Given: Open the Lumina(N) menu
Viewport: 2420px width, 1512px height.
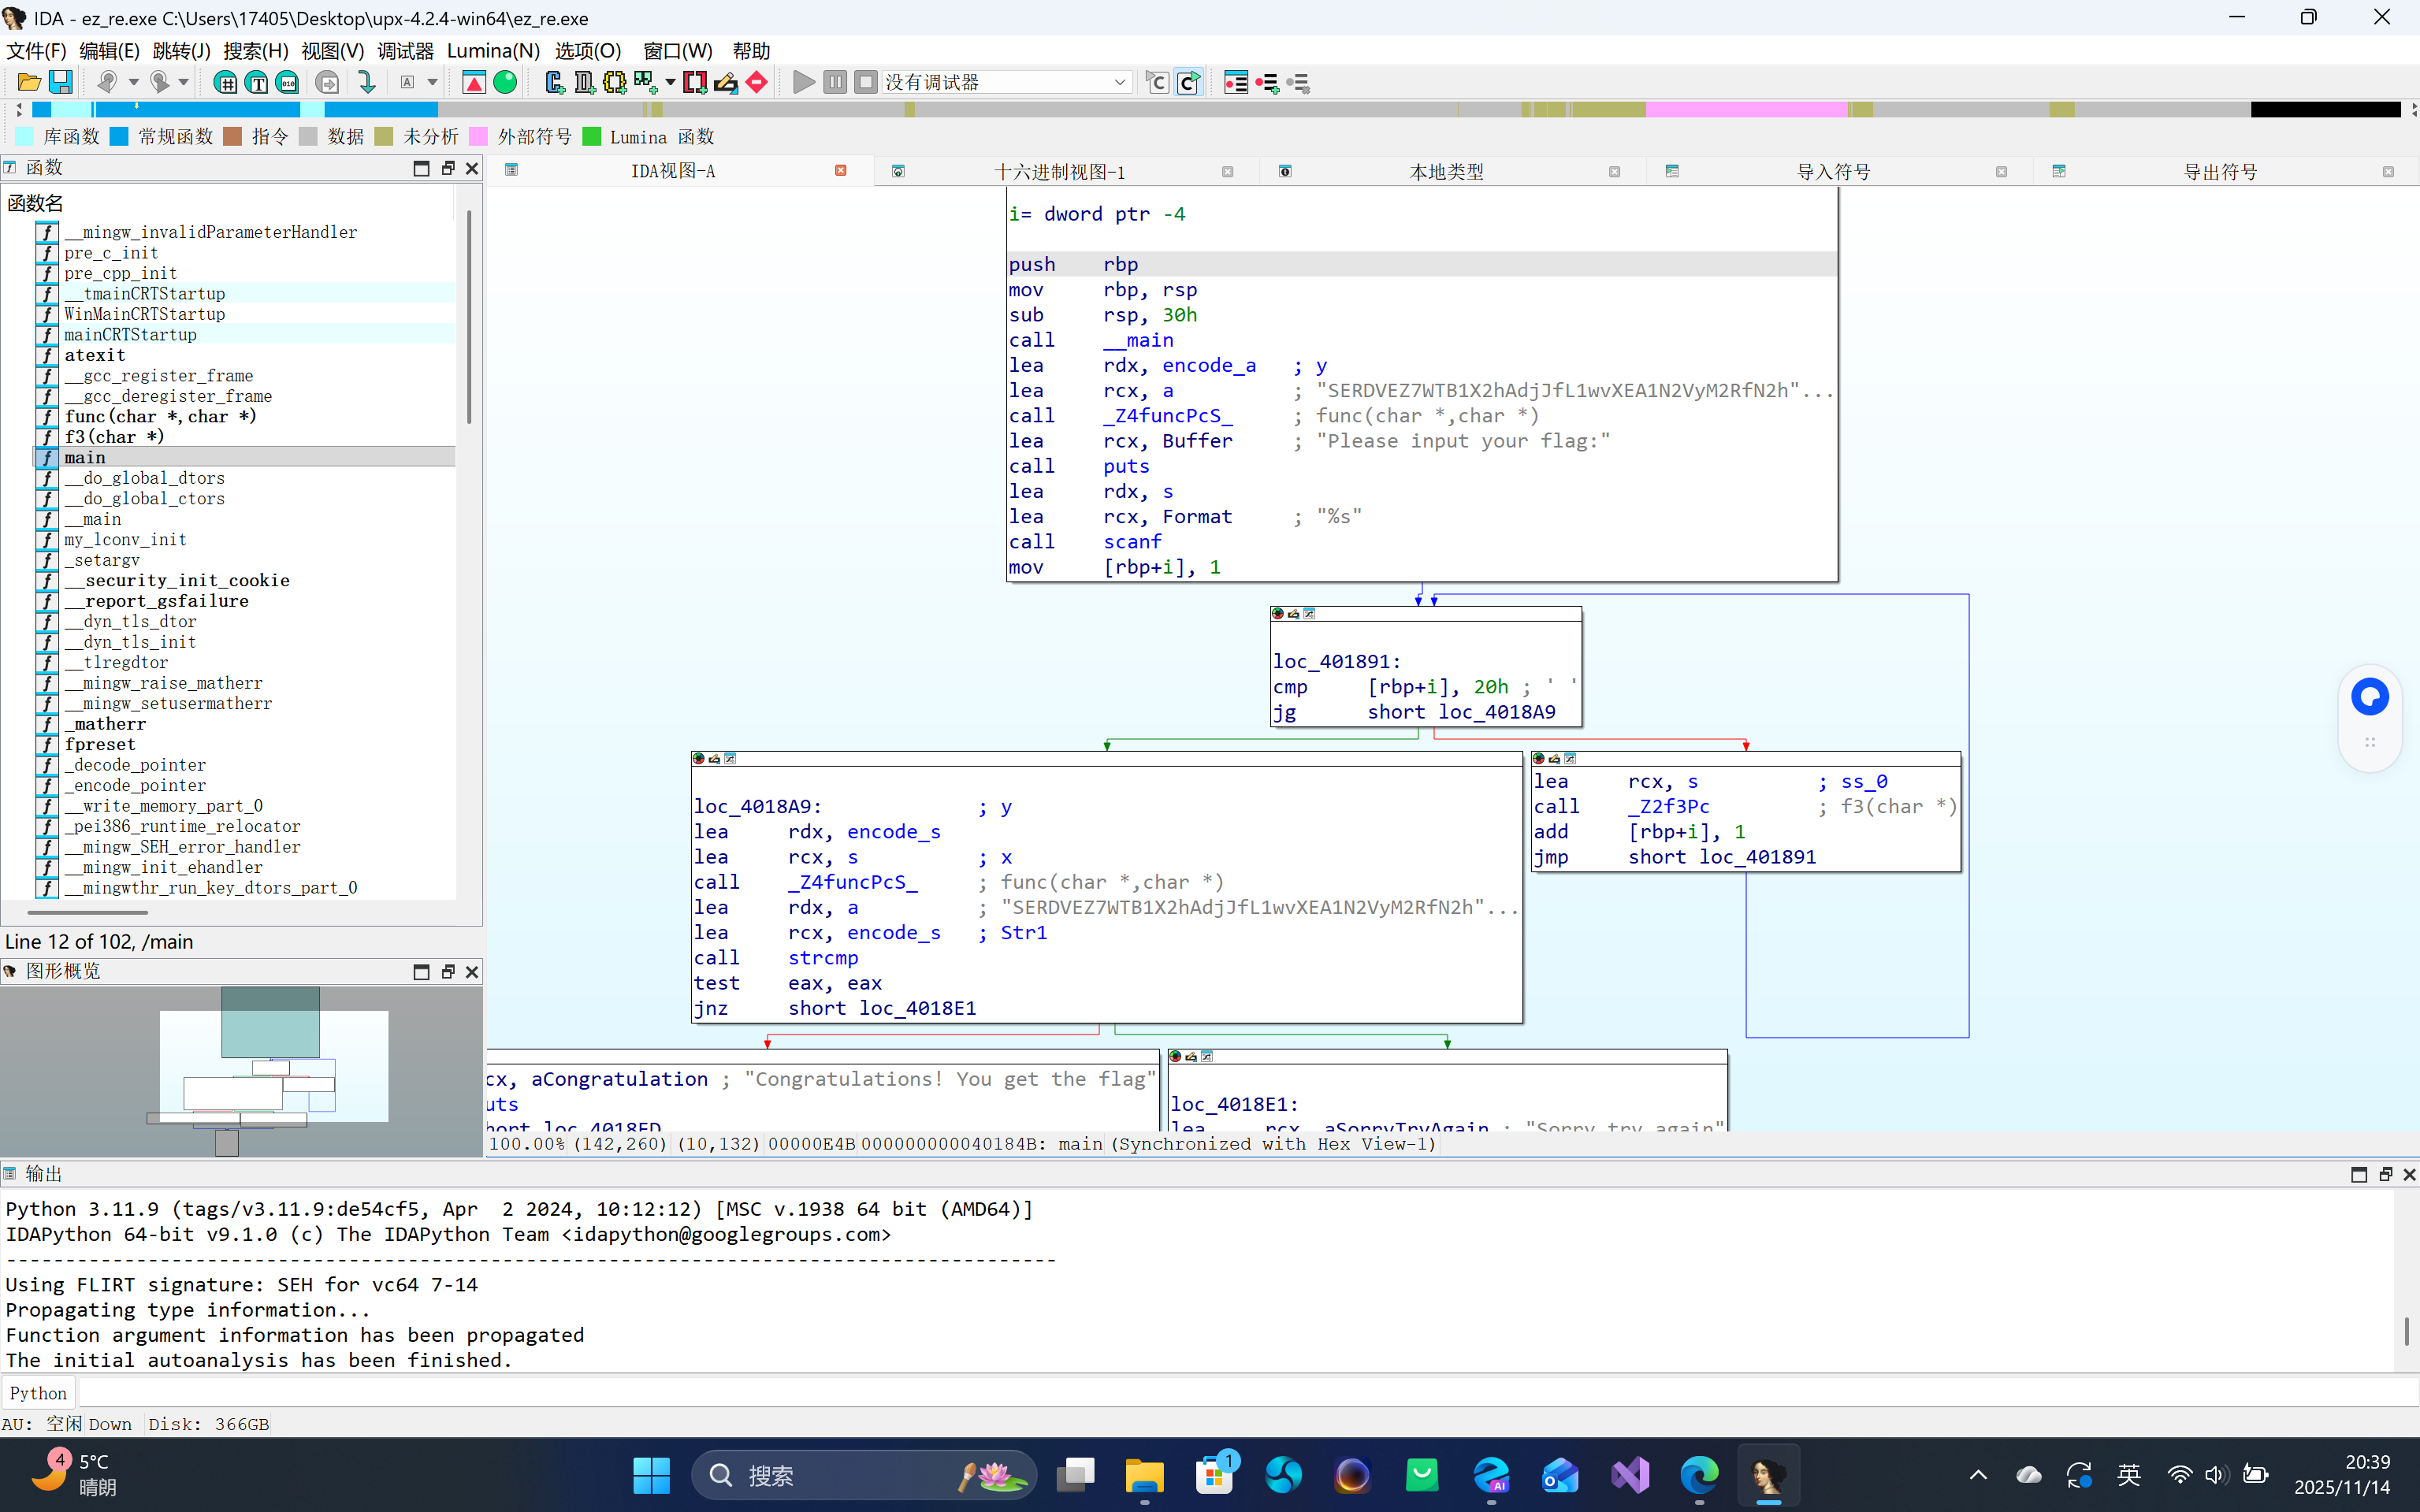Looking at the screenshot, I should pyautogui.click(x=493, y=51).
